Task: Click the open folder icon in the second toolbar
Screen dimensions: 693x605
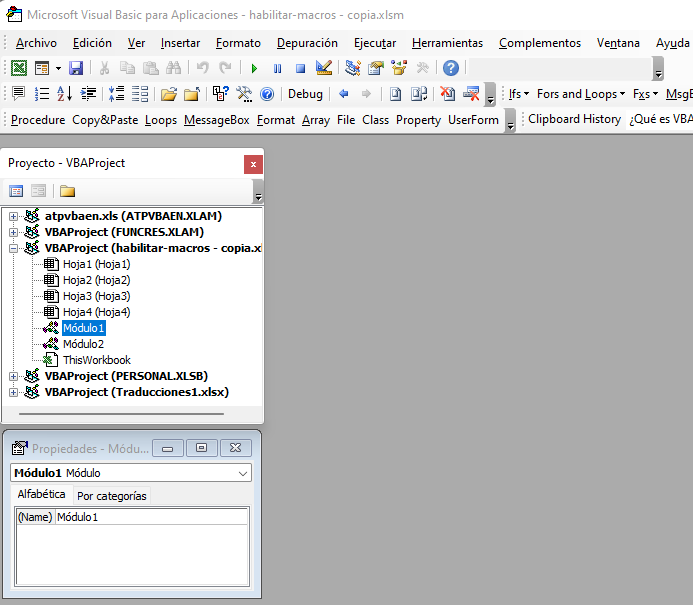Action: [x=168, y=94]
